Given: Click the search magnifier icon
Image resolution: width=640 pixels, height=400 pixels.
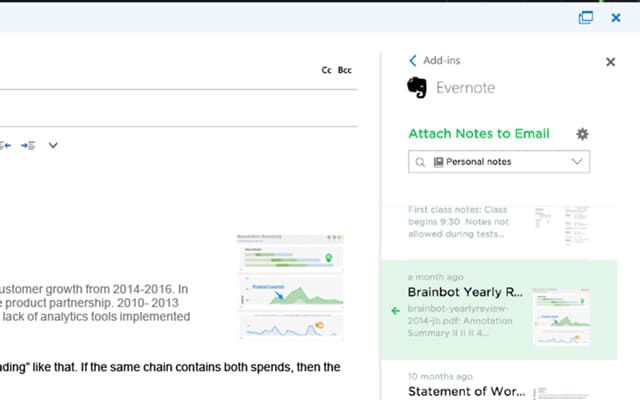Looking at the screenshot, I should coord(420,162).
